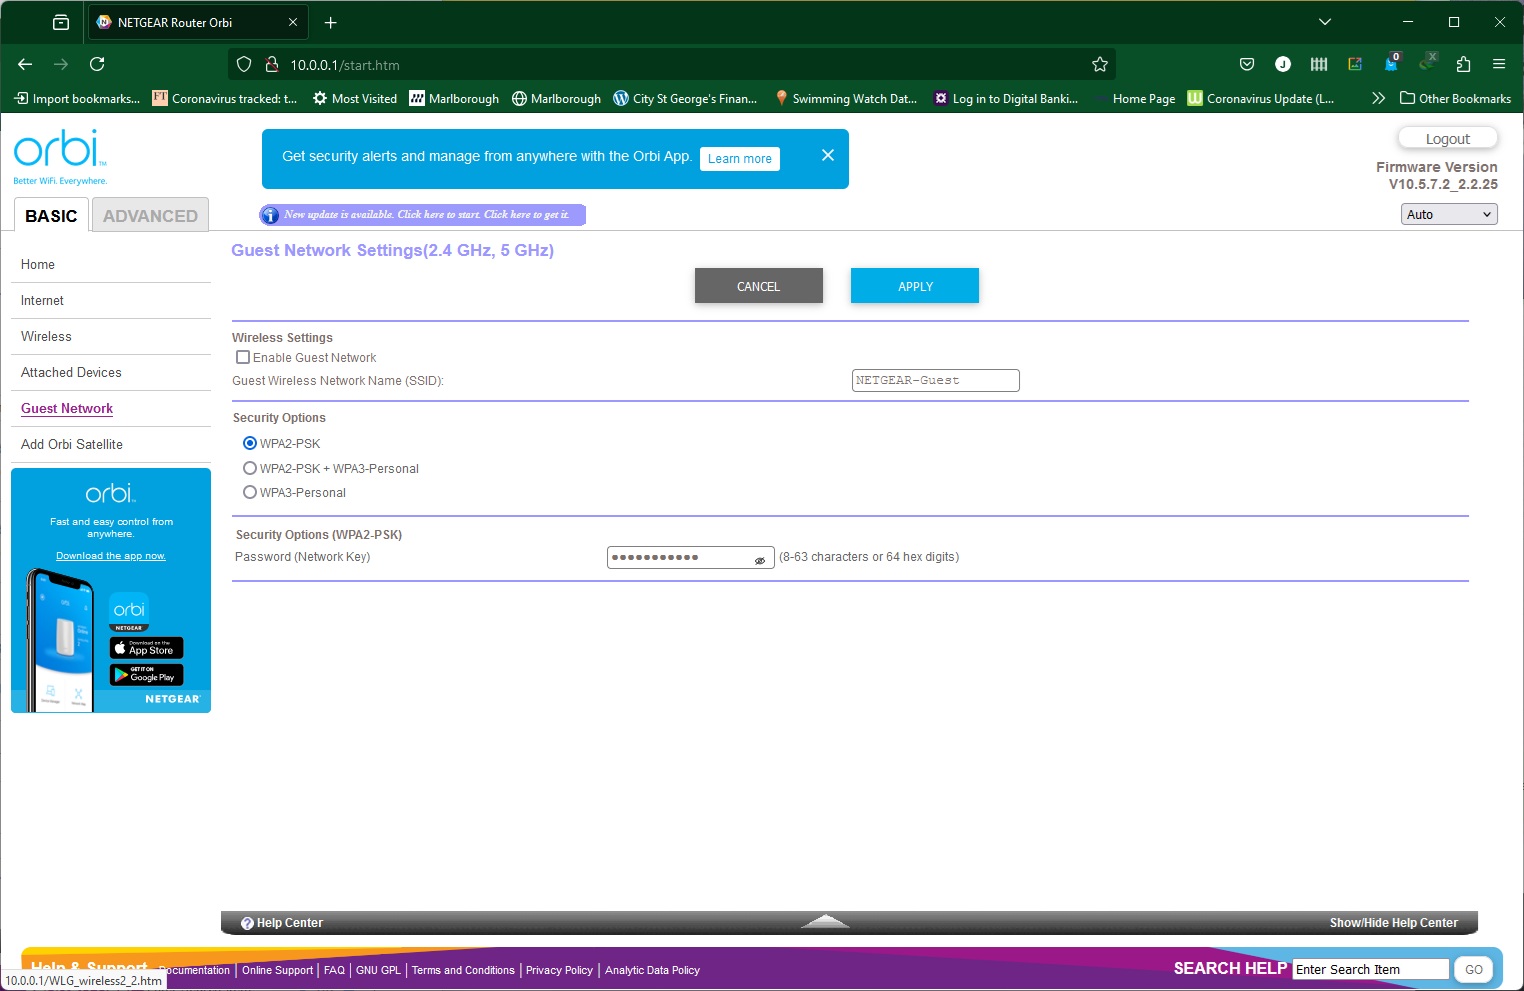Select WPA2-PSK + WPA3-Personal option
The height and width of the screenshot is (991, 1524).
click(250, 468)
